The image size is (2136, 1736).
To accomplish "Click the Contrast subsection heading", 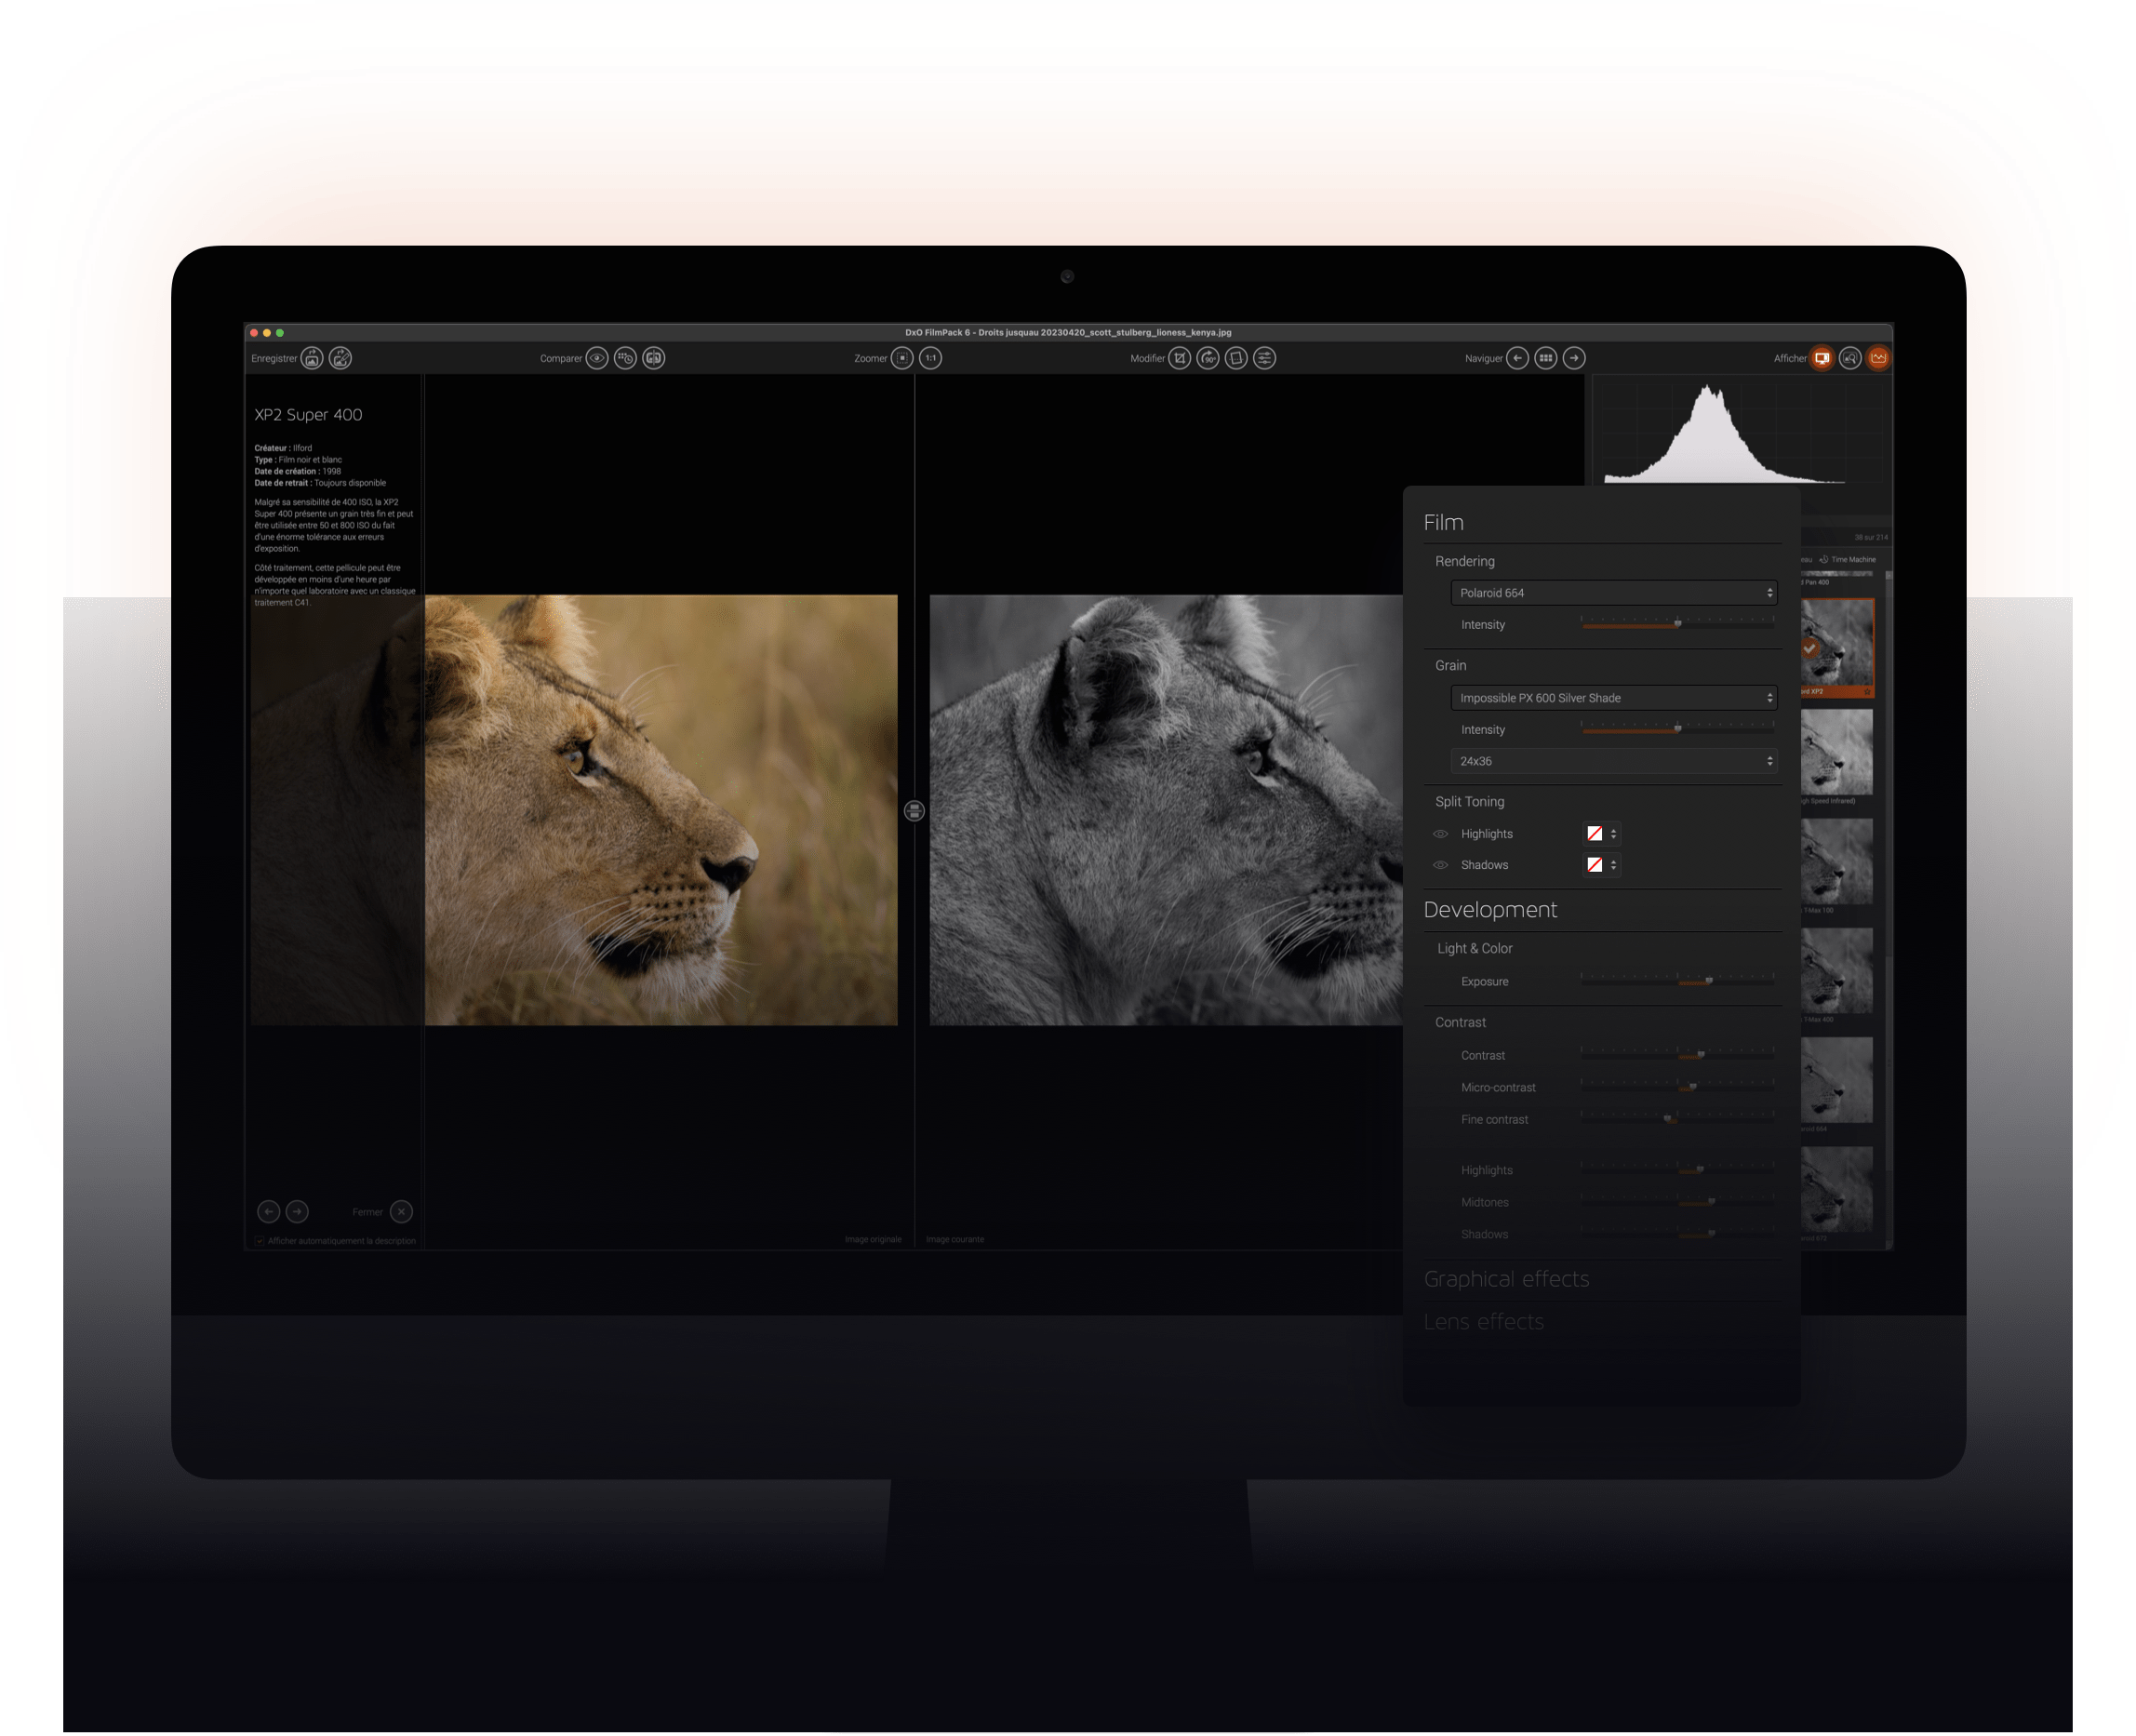I will (x=1460, y=1022).
